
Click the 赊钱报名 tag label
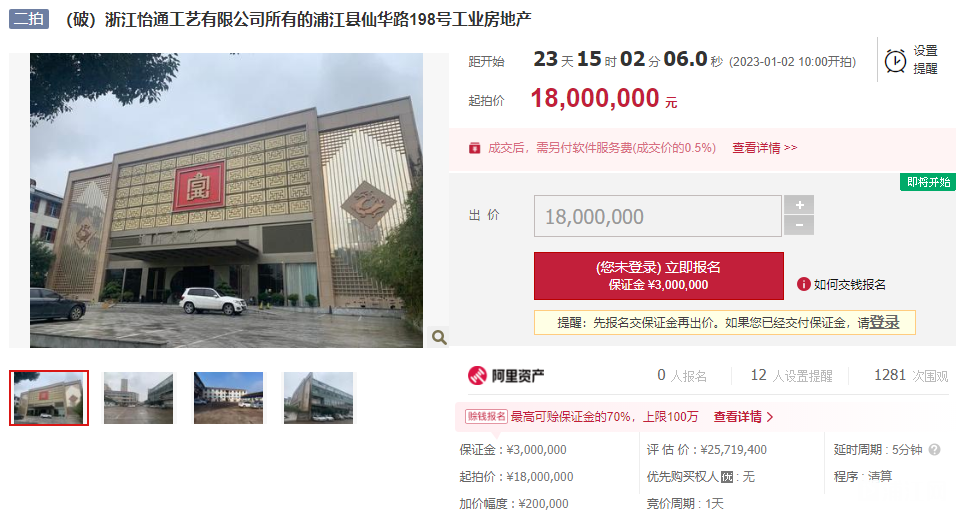[487, 417]
